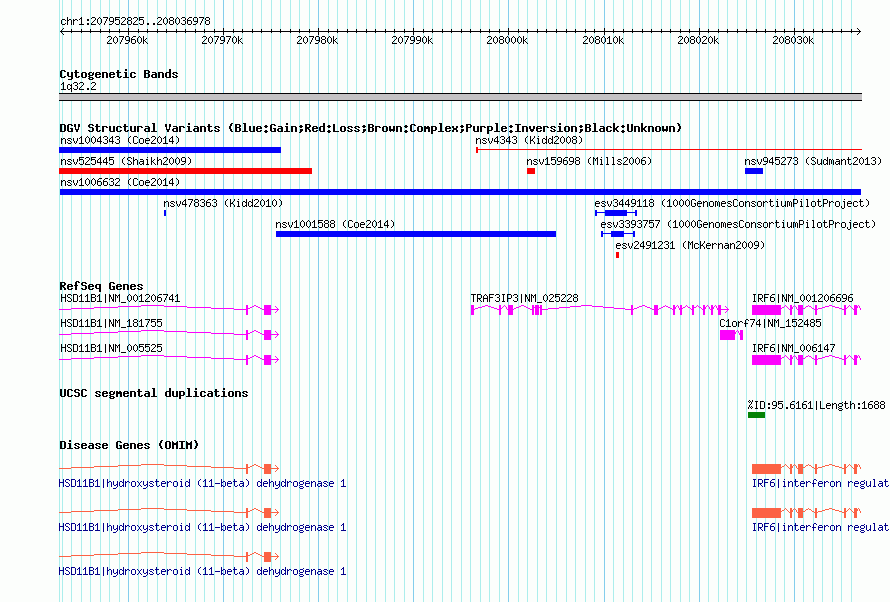890x602 pixels.
Task: Click the first OMIM IRF6 orange gene glyph
Action: click(x=807, y=468)
